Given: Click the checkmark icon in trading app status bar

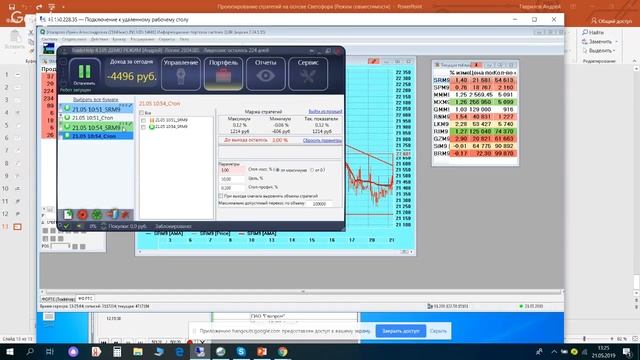Looking at the screenshot, I should (x=66, y=226).
